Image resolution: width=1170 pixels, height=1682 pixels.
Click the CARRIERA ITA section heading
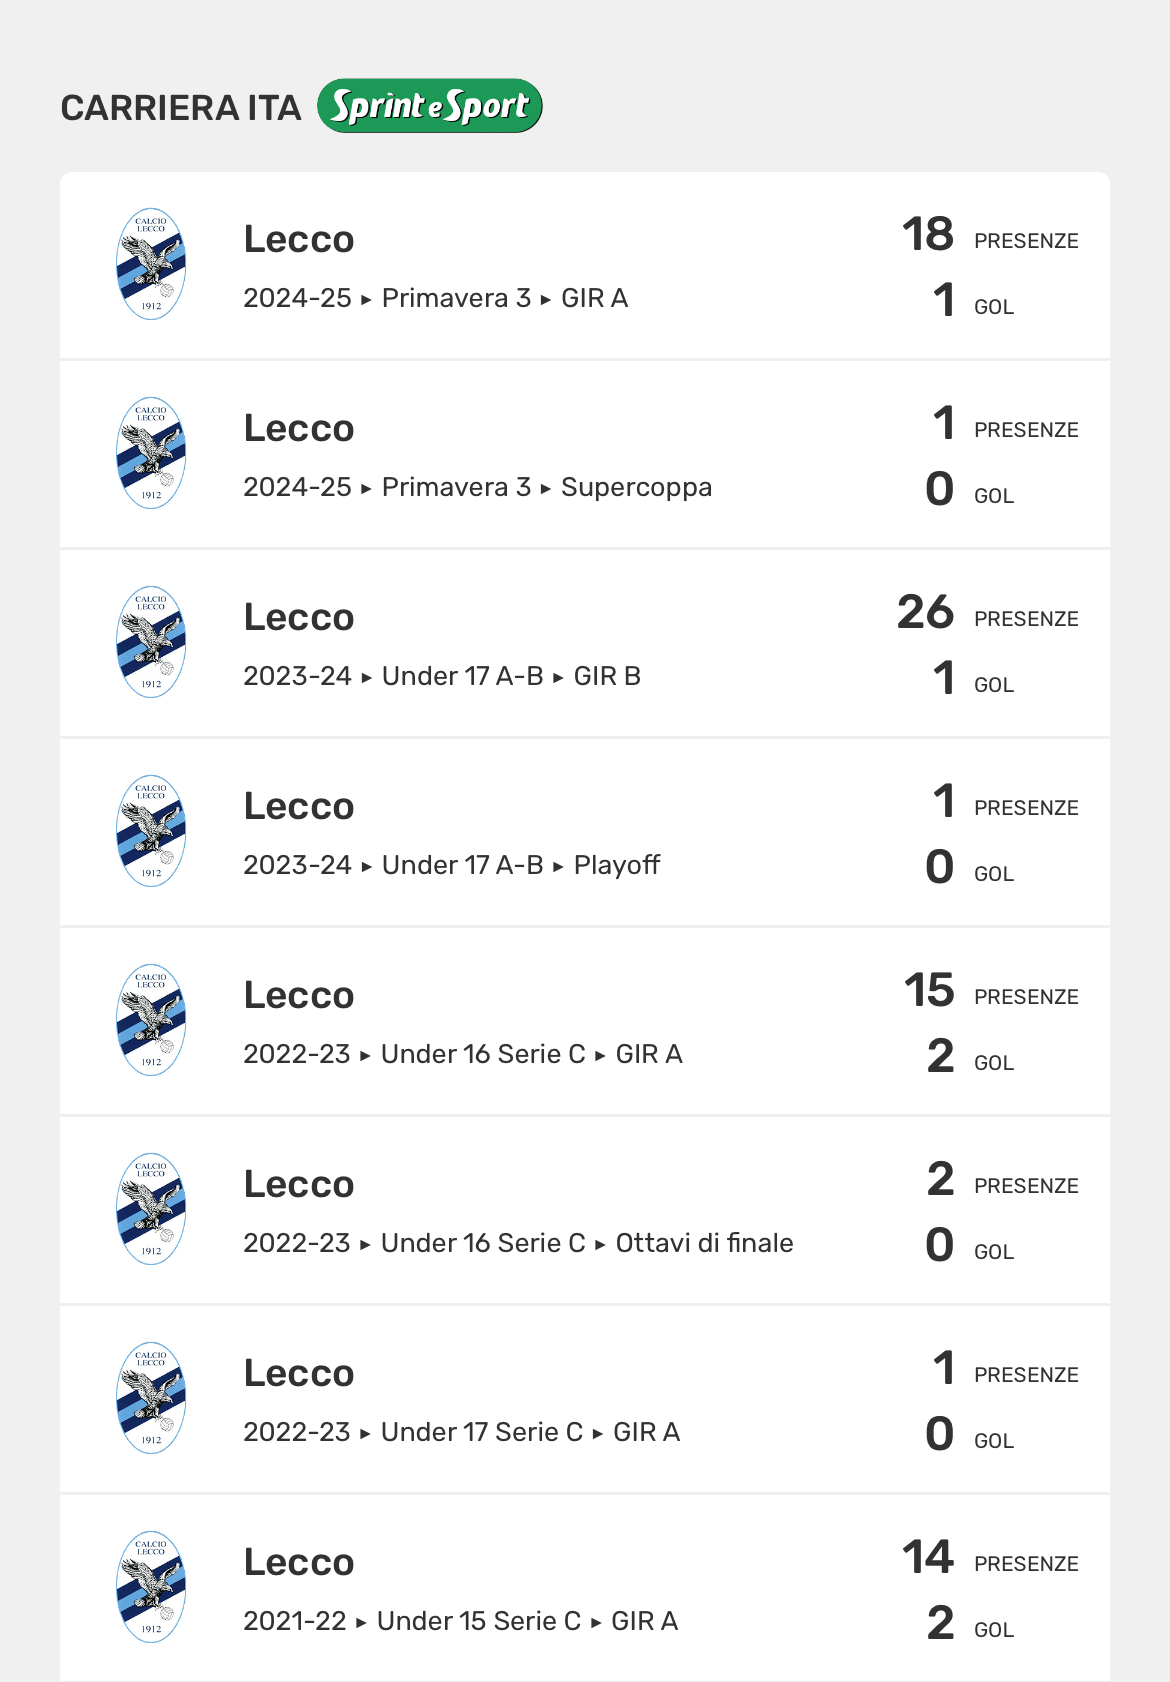click(181, 108)
